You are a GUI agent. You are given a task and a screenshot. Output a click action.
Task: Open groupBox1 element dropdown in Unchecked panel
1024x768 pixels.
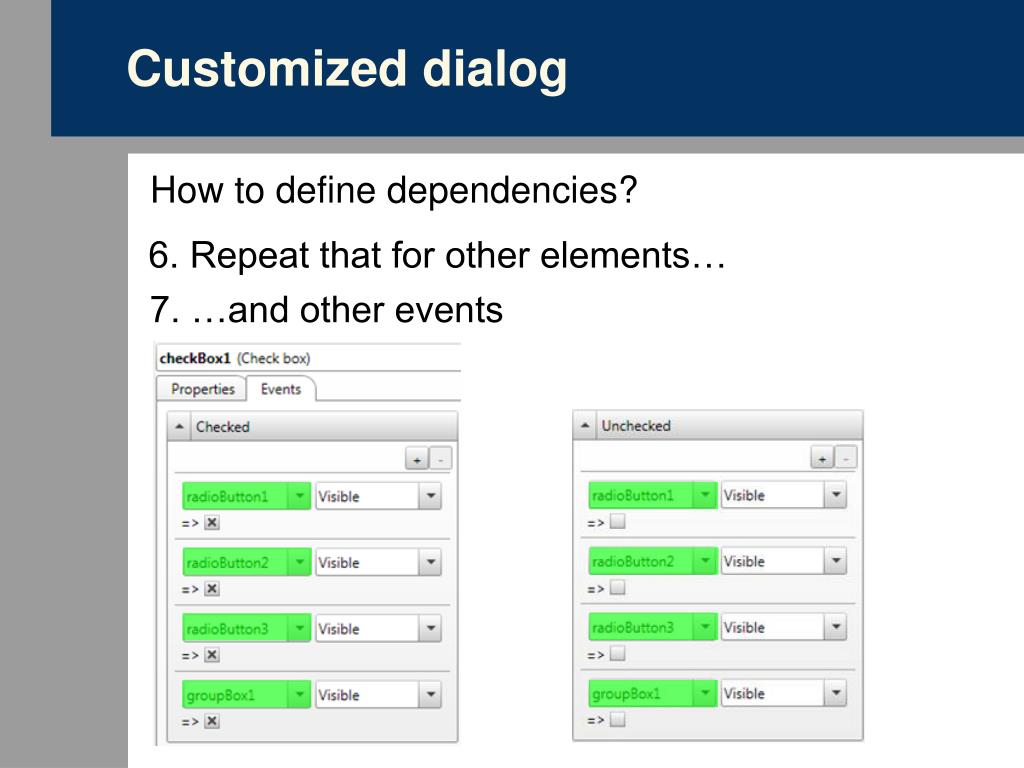[x=705, y=693]
